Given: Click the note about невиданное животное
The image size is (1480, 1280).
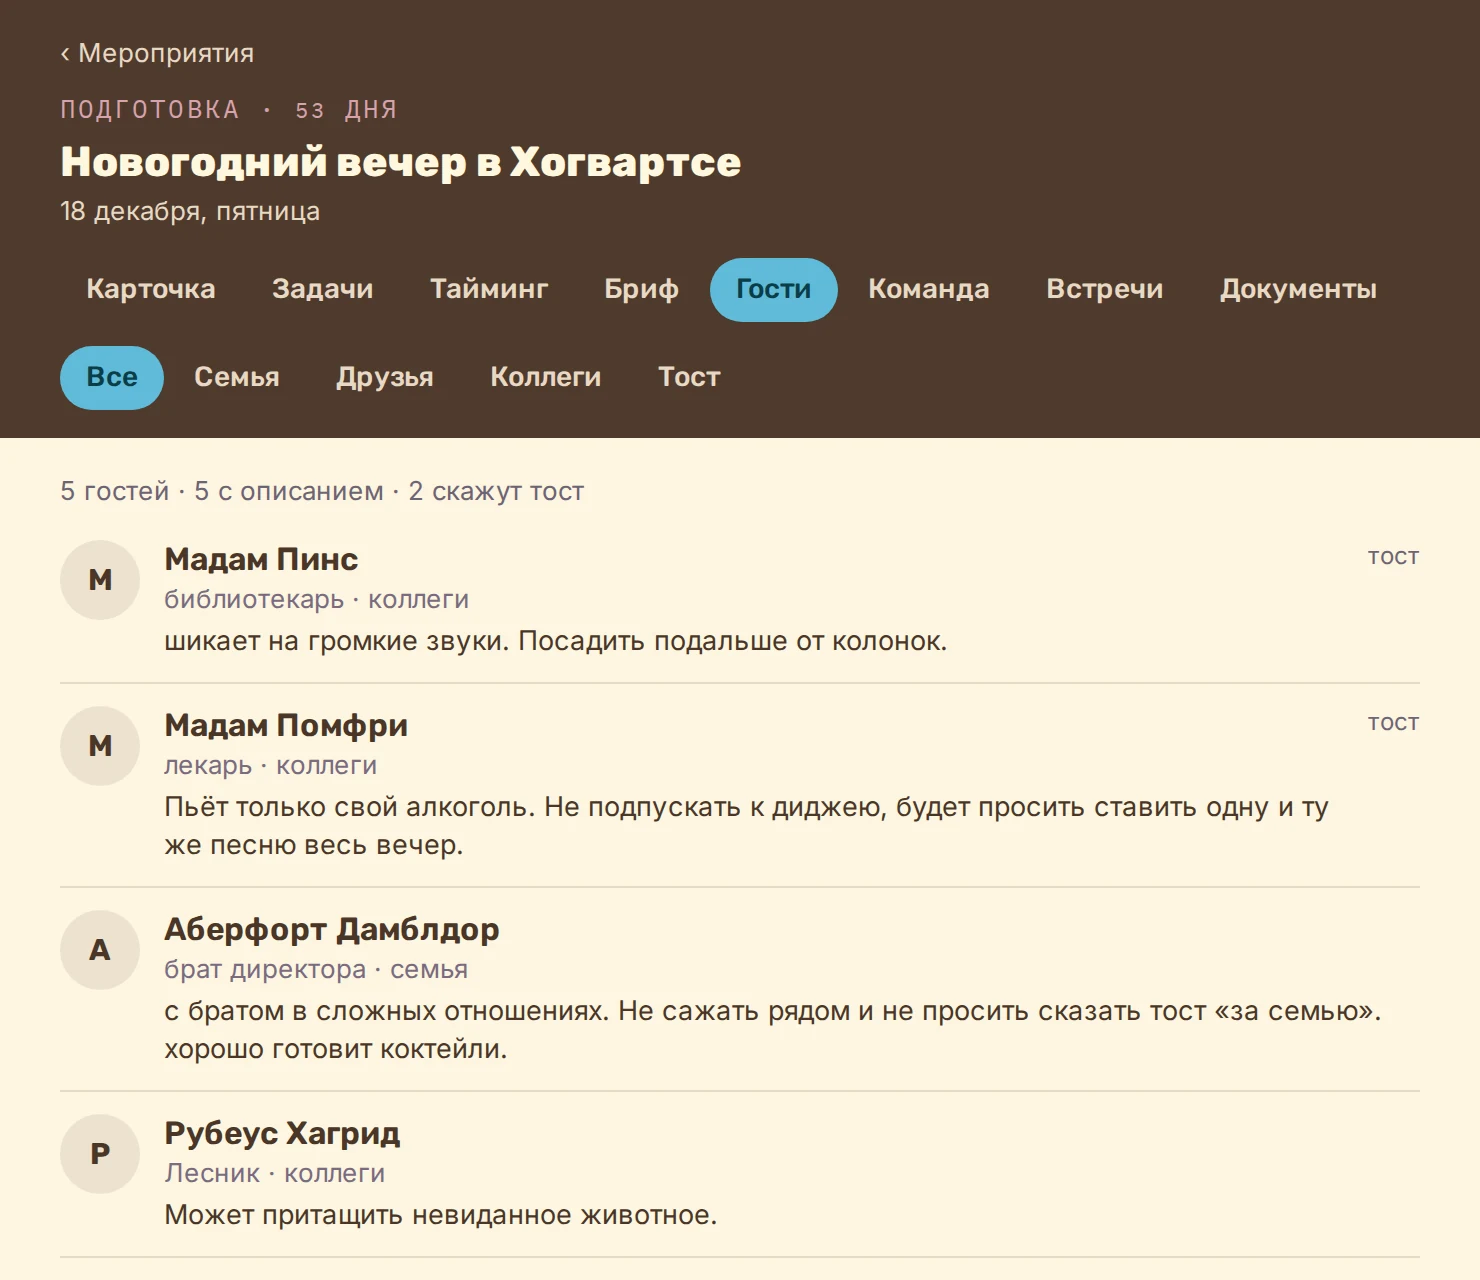Looking at the screenshot, I should pyautogui.click(x=441, y=1215).
